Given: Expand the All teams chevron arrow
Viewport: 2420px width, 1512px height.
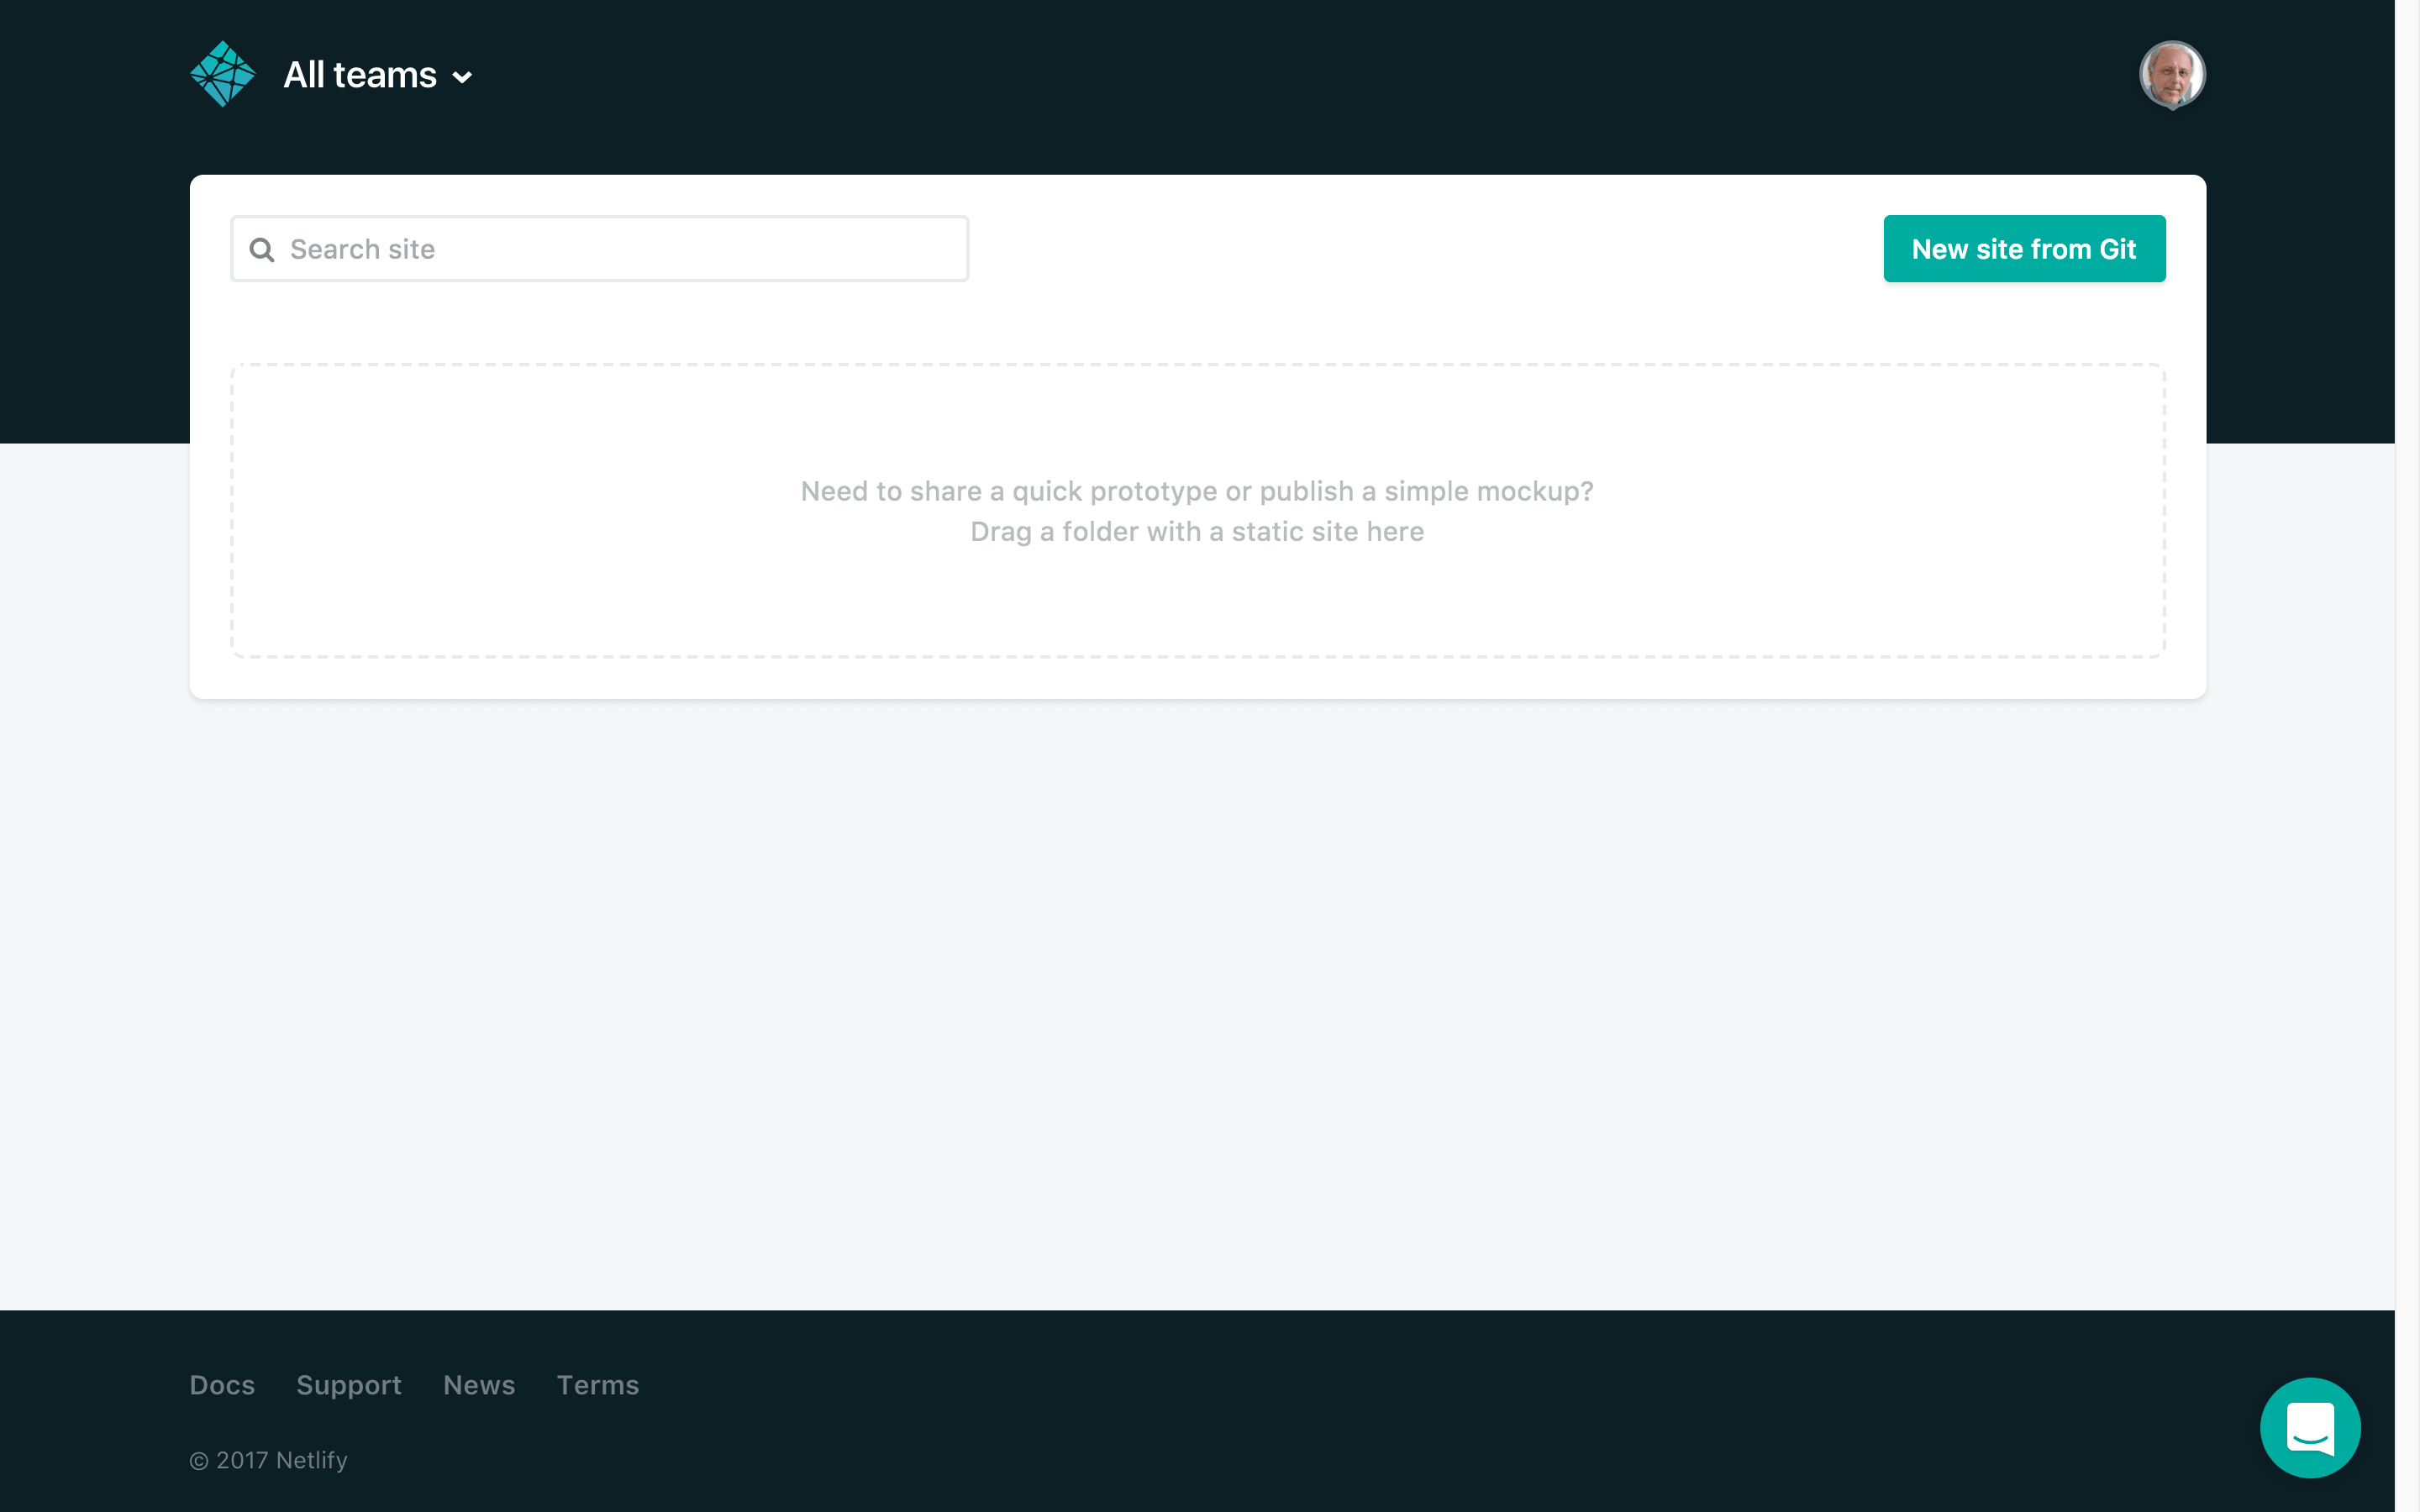Looking at the screenshot, I should click(462, 77).
